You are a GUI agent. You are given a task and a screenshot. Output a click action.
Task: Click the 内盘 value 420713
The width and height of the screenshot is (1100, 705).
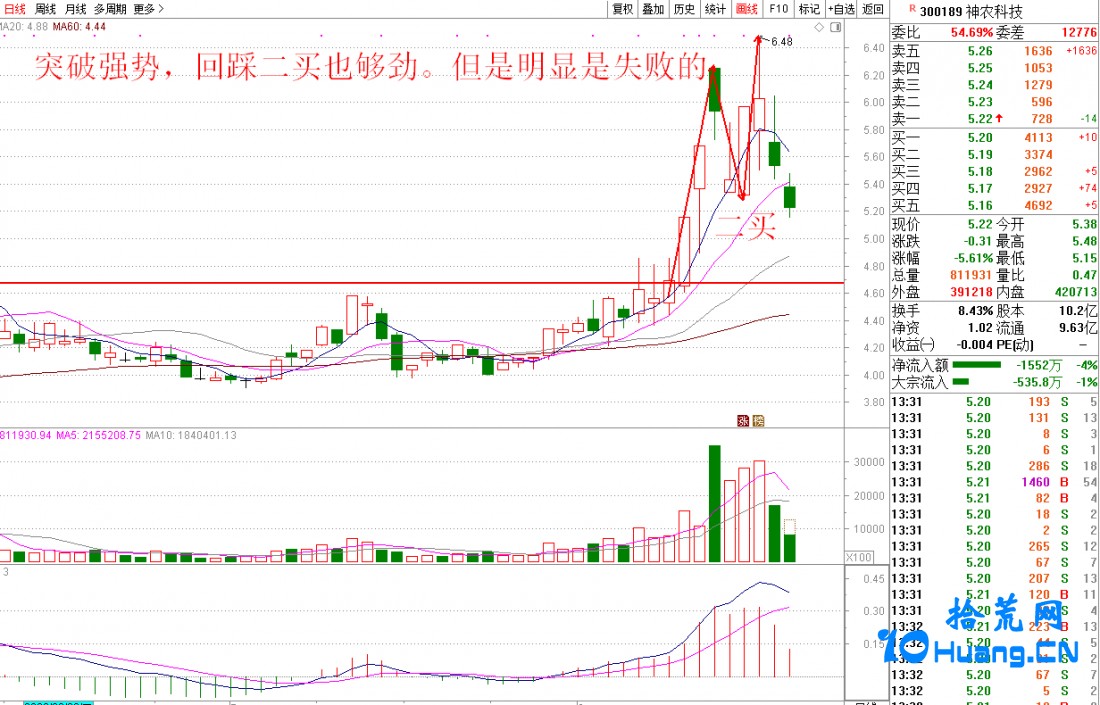pyautogui.click(x=1076, y=292)
